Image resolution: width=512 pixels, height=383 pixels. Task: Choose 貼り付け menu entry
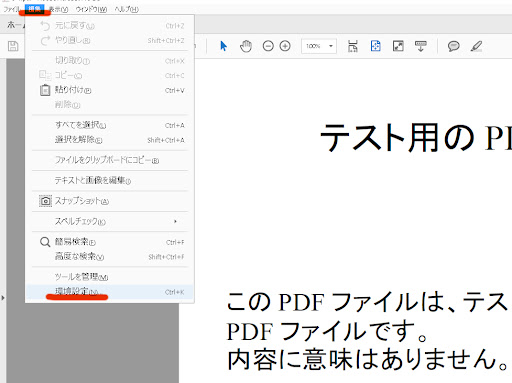pyautogui.click(x=110, y=90)
